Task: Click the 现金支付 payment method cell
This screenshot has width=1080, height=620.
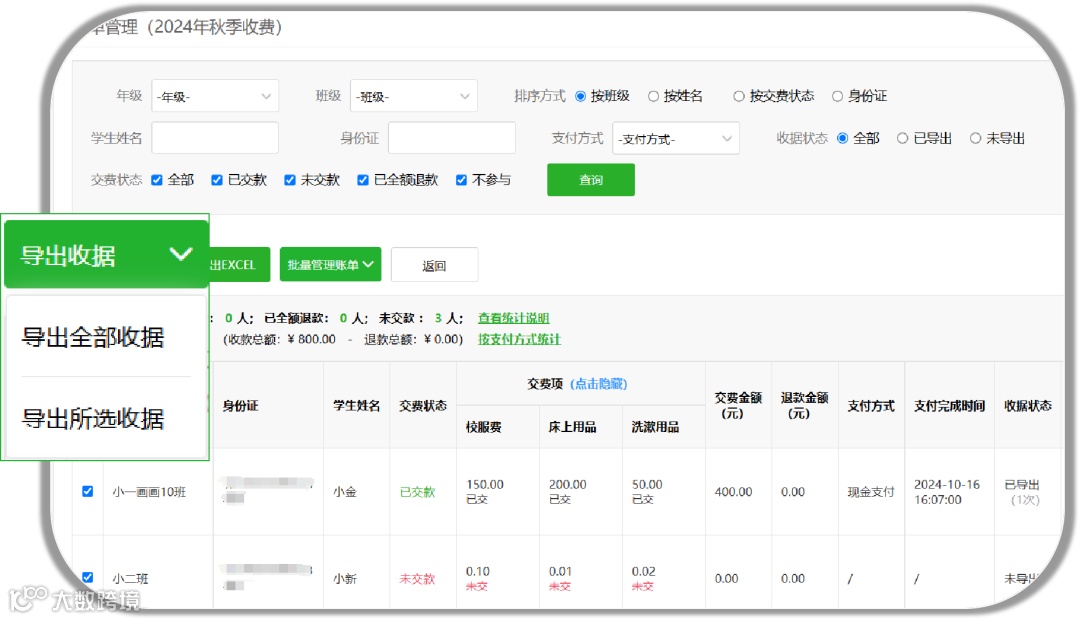Action: point(871,492)
